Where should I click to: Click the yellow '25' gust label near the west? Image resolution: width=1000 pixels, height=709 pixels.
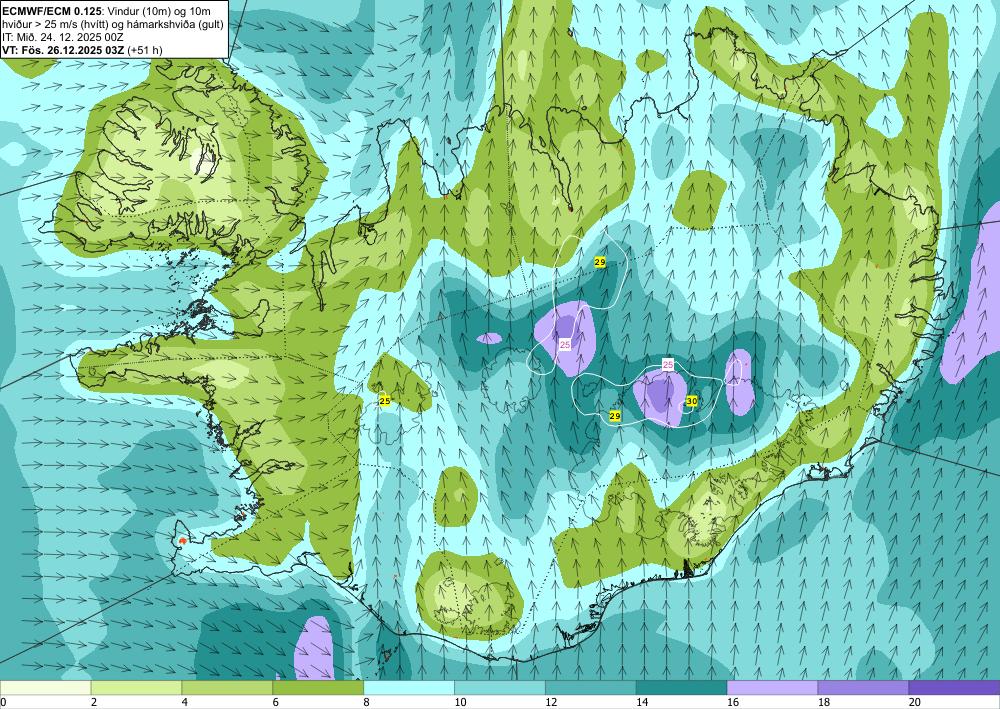pos(385,400)
